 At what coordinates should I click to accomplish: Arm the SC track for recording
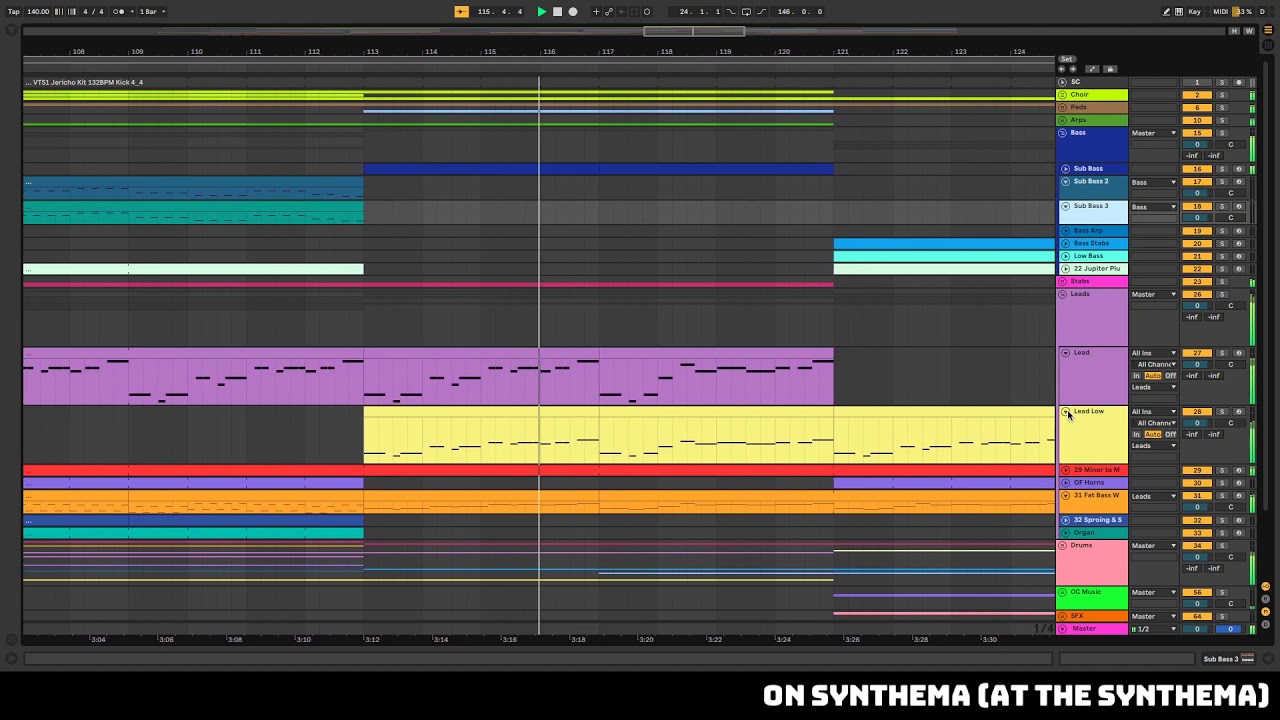tap(1239, 82)
